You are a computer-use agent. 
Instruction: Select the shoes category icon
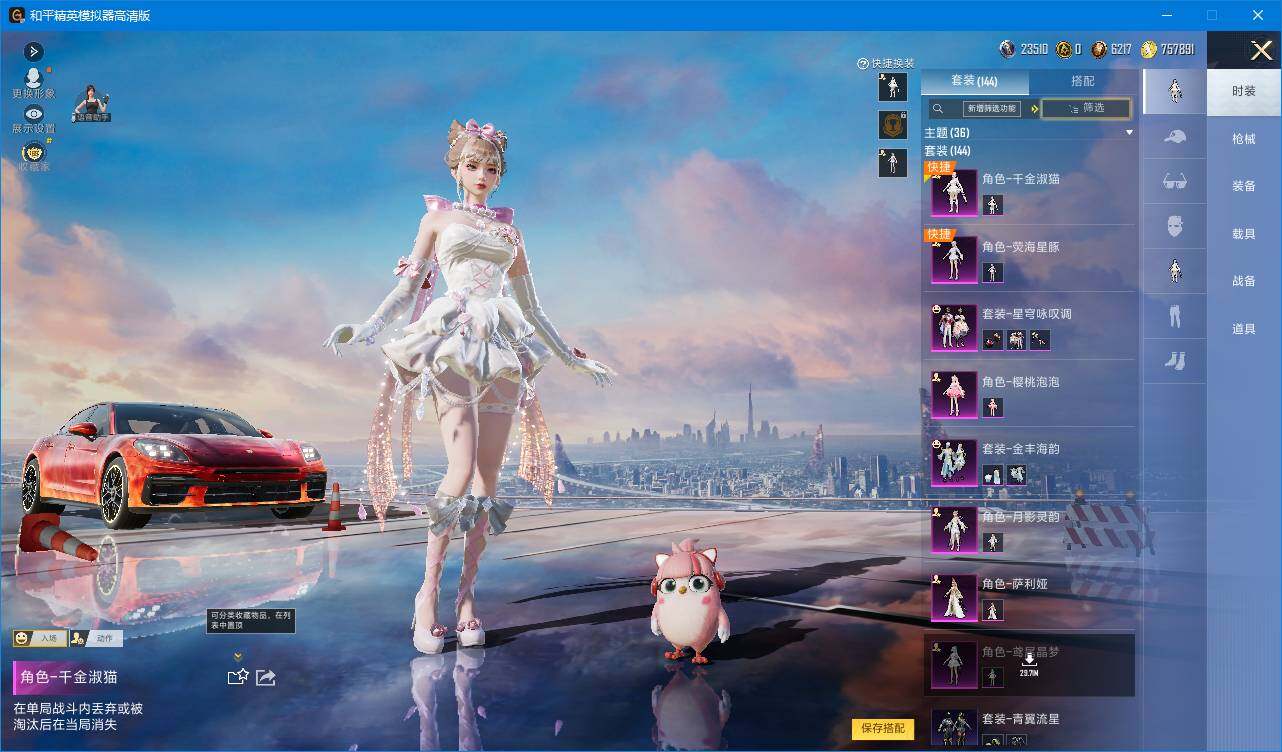[1174, 362]
